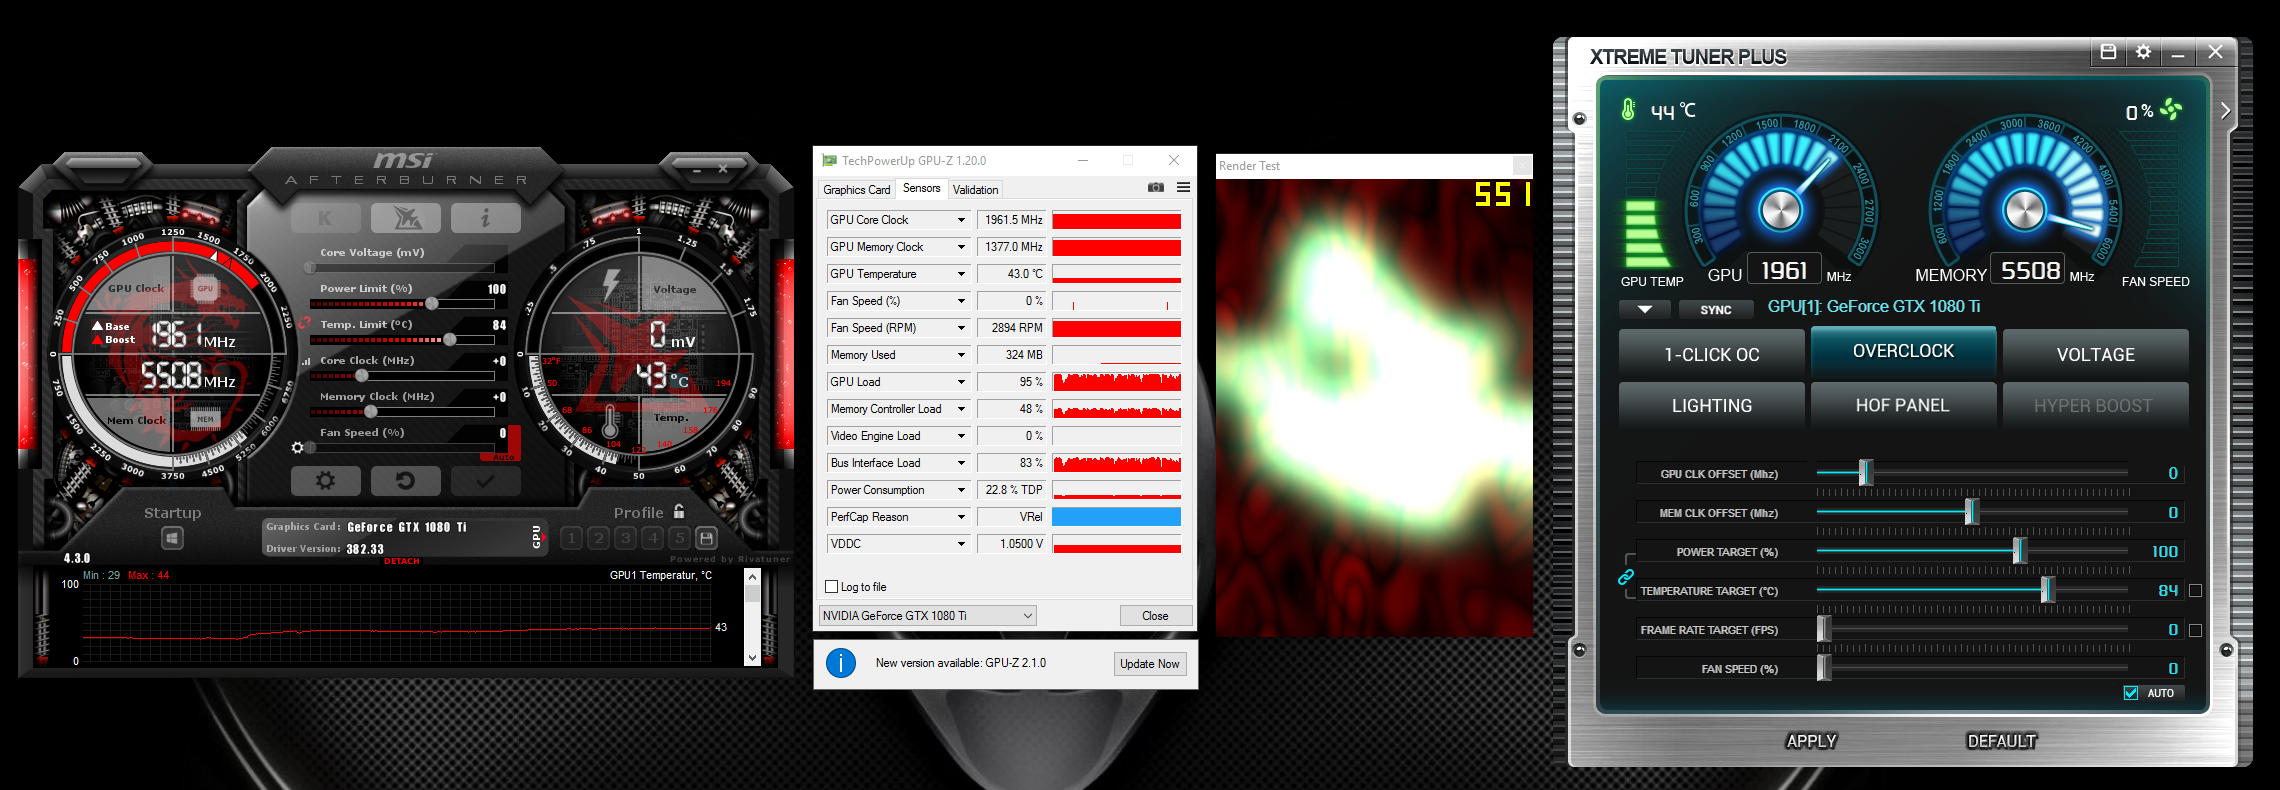The height and width of the screenshot is (790, 2280).
Task: Click the Kombustor K icon in Afterburner
Action: click(x=326, y=217)
